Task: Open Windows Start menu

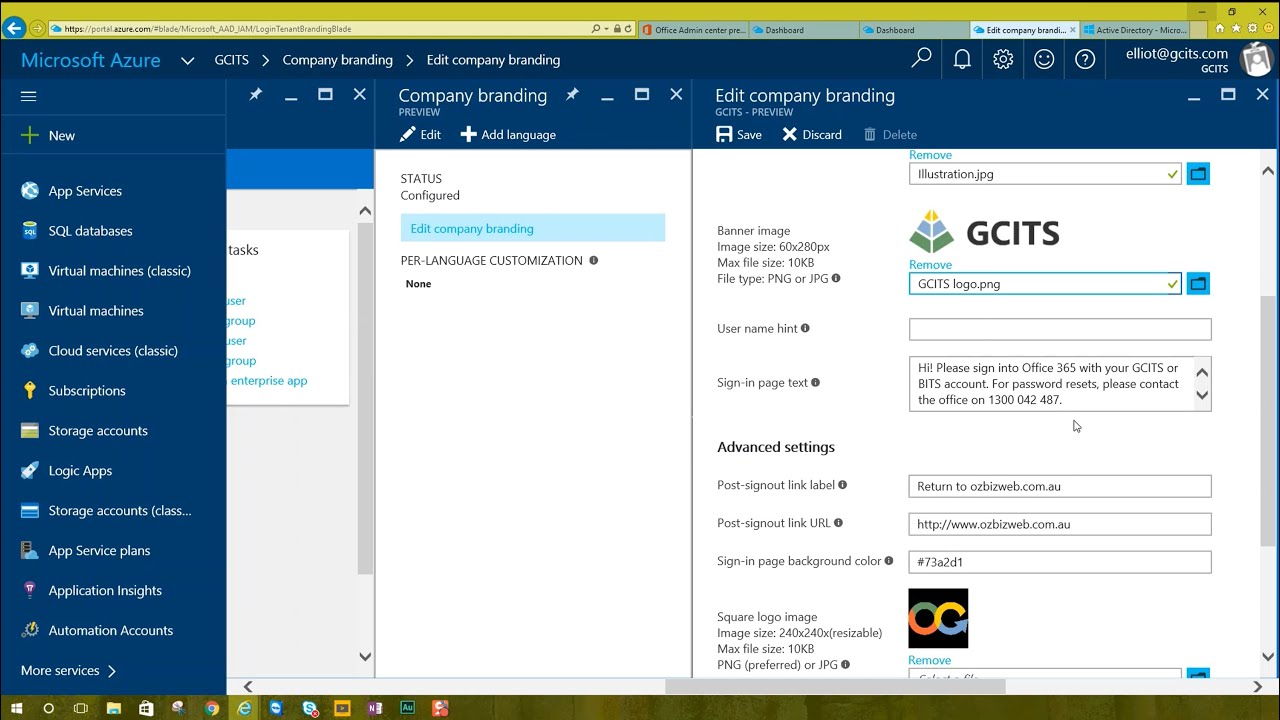Action: [x=16, y=708]
